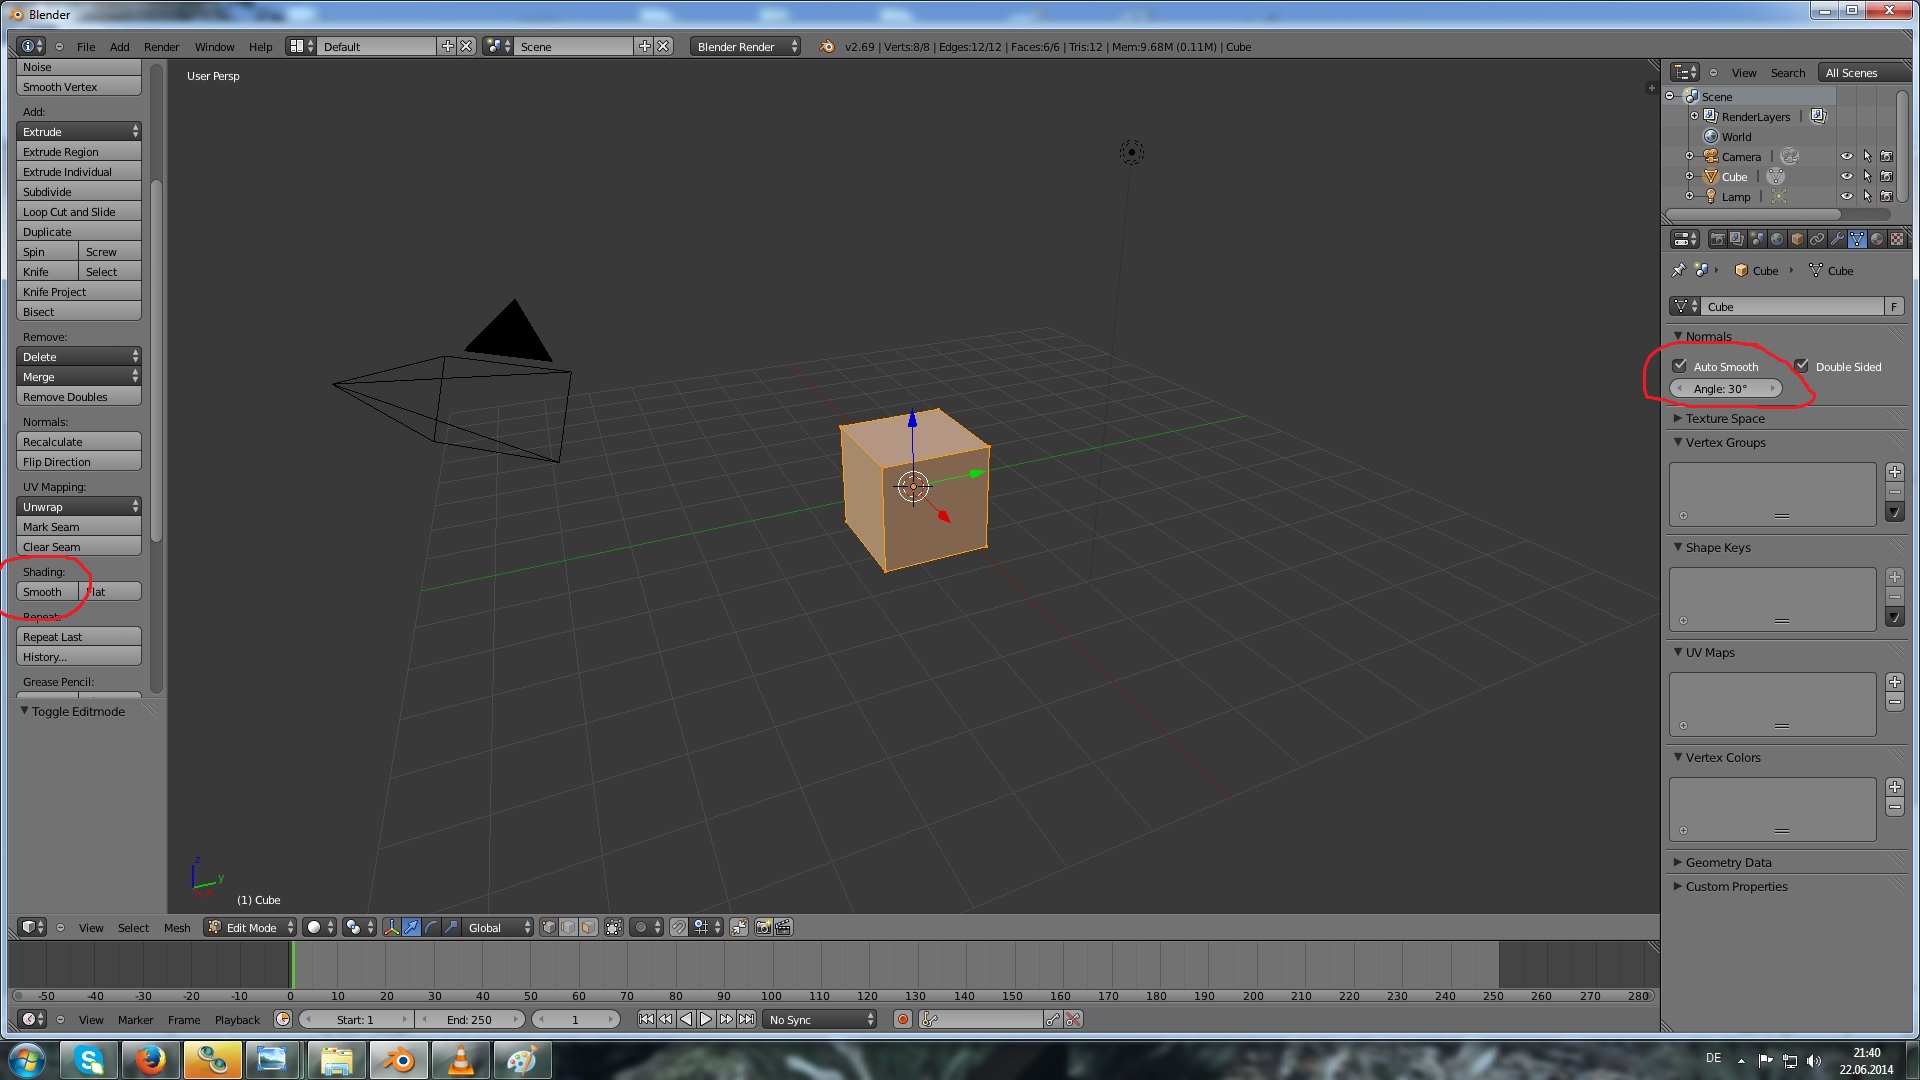Enable face select mode in header
This screenshot has height=1080, width=1920.
(588, 927)
